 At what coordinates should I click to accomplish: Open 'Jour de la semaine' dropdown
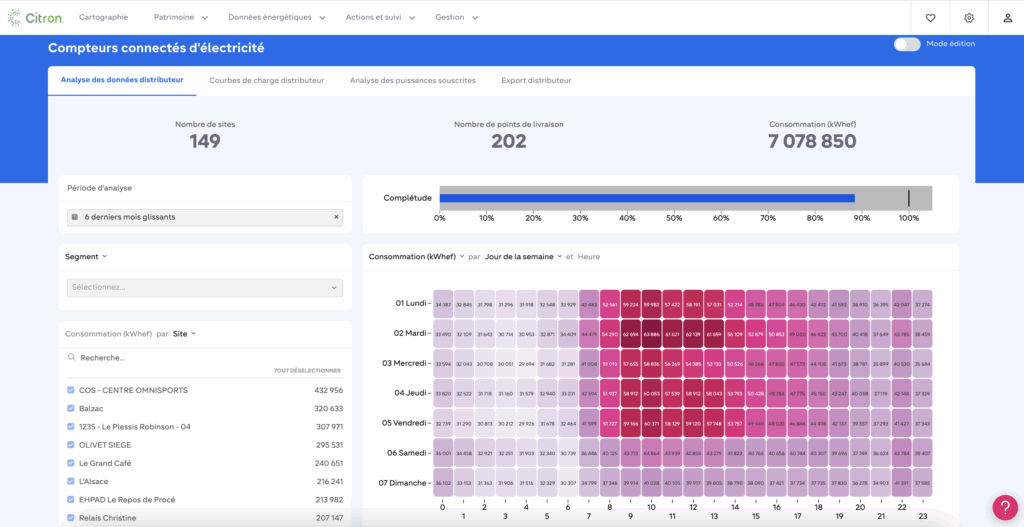[523, 257]
